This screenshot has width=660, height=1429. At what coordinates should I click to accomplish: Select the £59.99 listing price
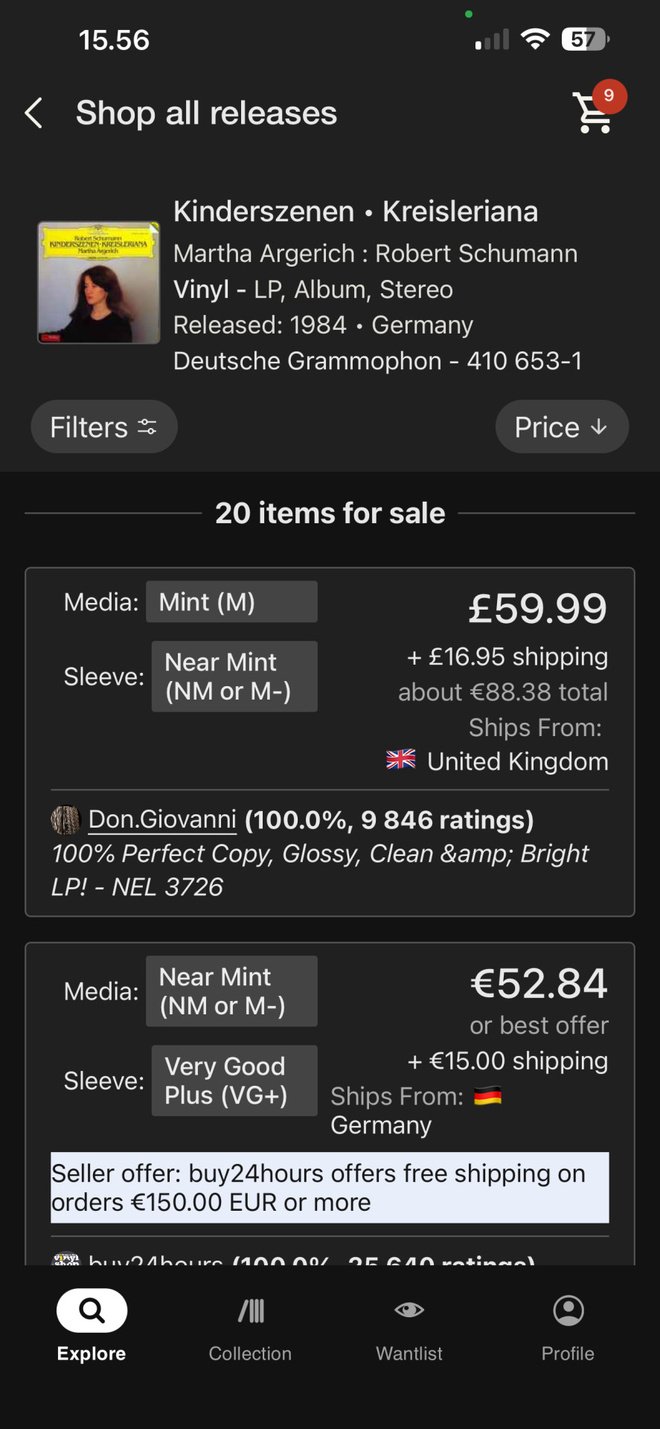point(538,609)
